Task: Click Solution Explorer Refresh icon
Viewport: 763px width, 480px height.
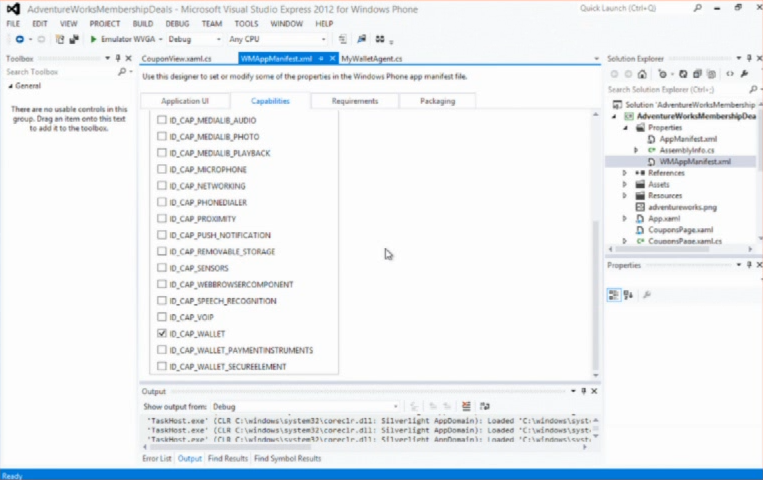Action: click(x=683, y=74)
